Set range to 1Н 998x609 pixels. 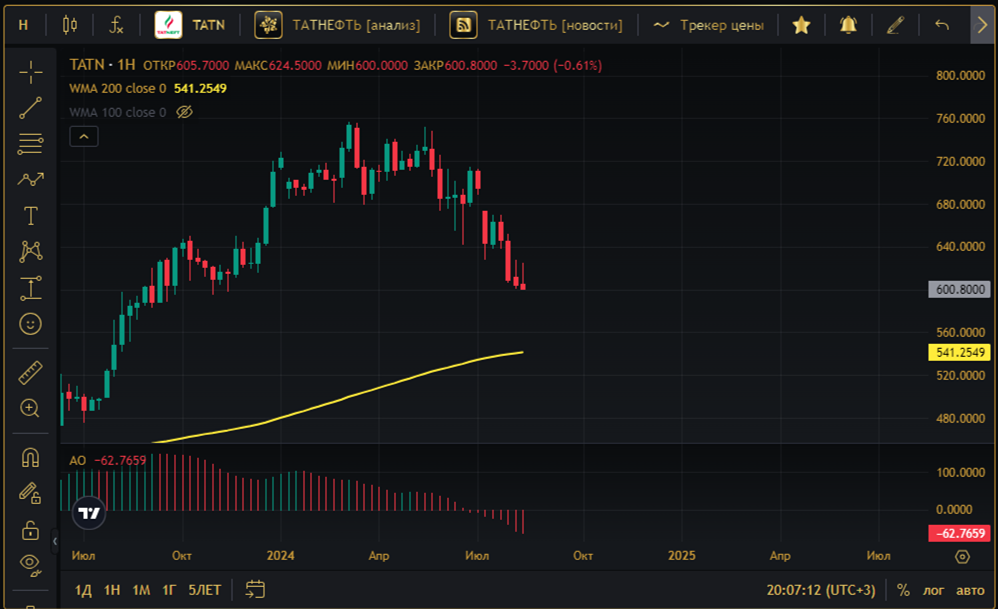pos(112,590)
